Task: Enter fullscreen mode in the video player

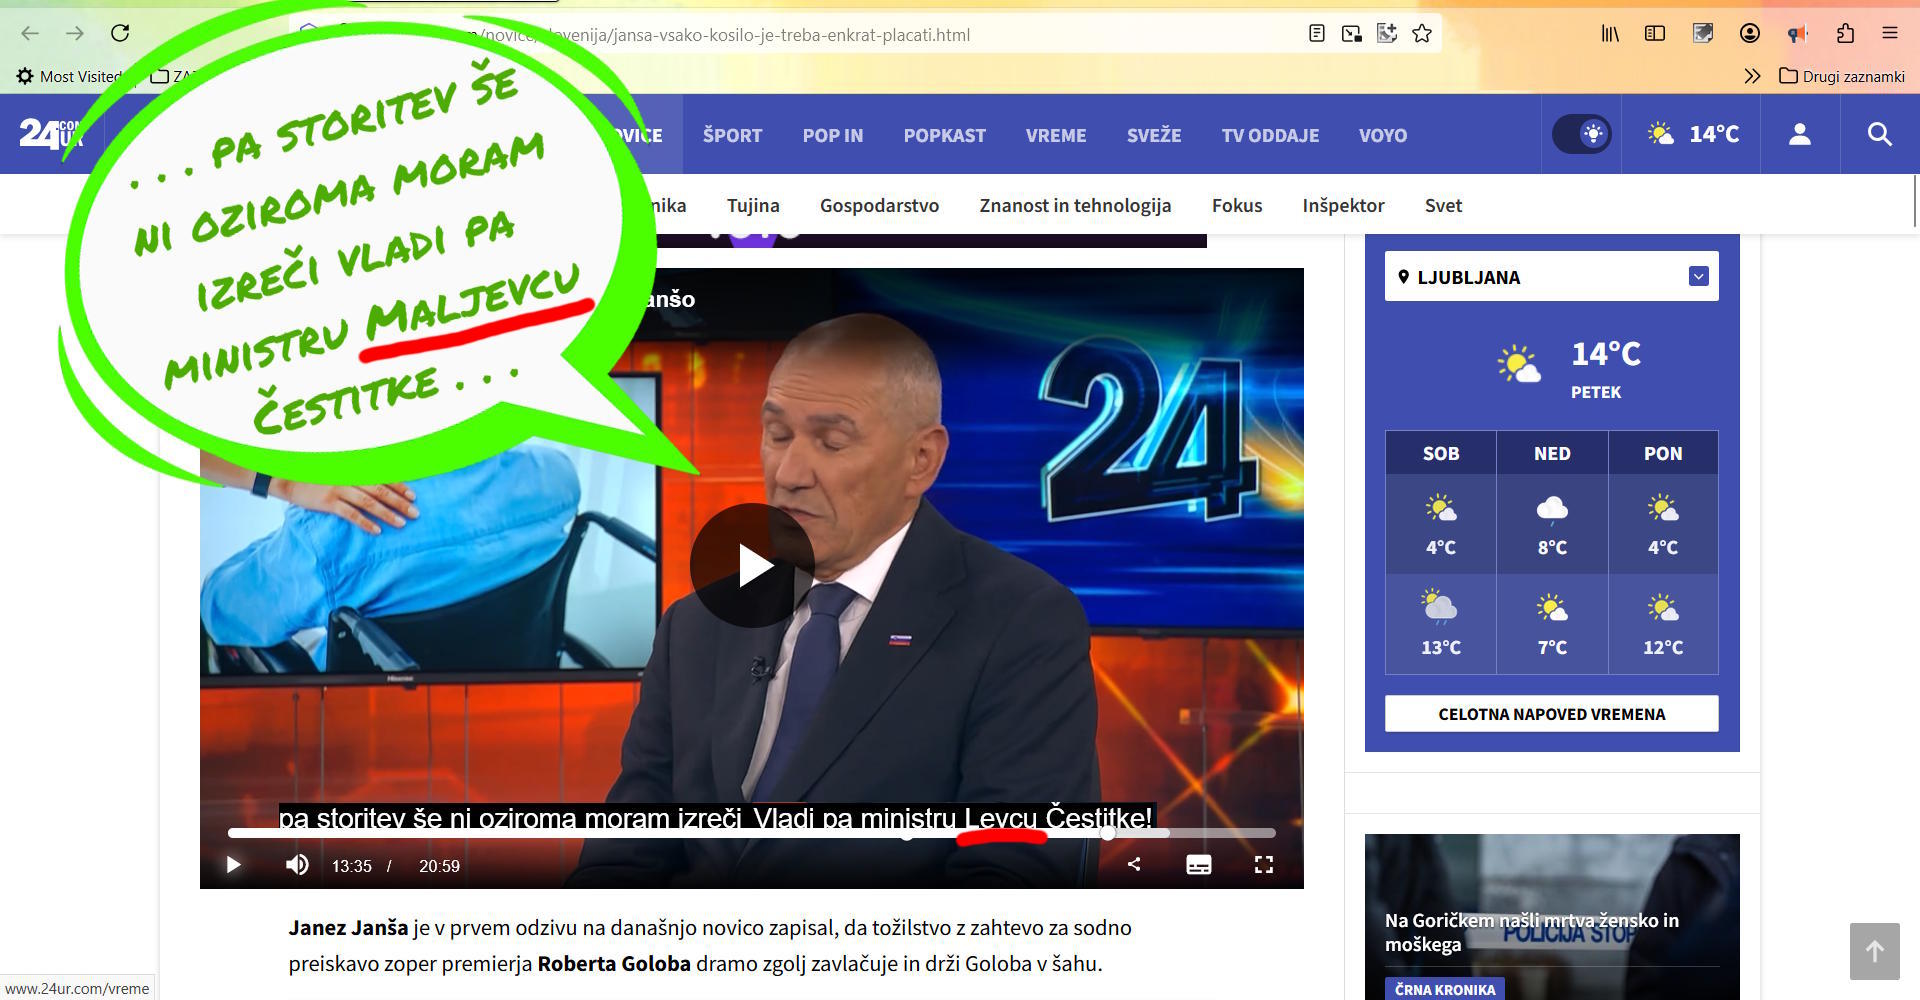Action: click(x=1264, y=865)
